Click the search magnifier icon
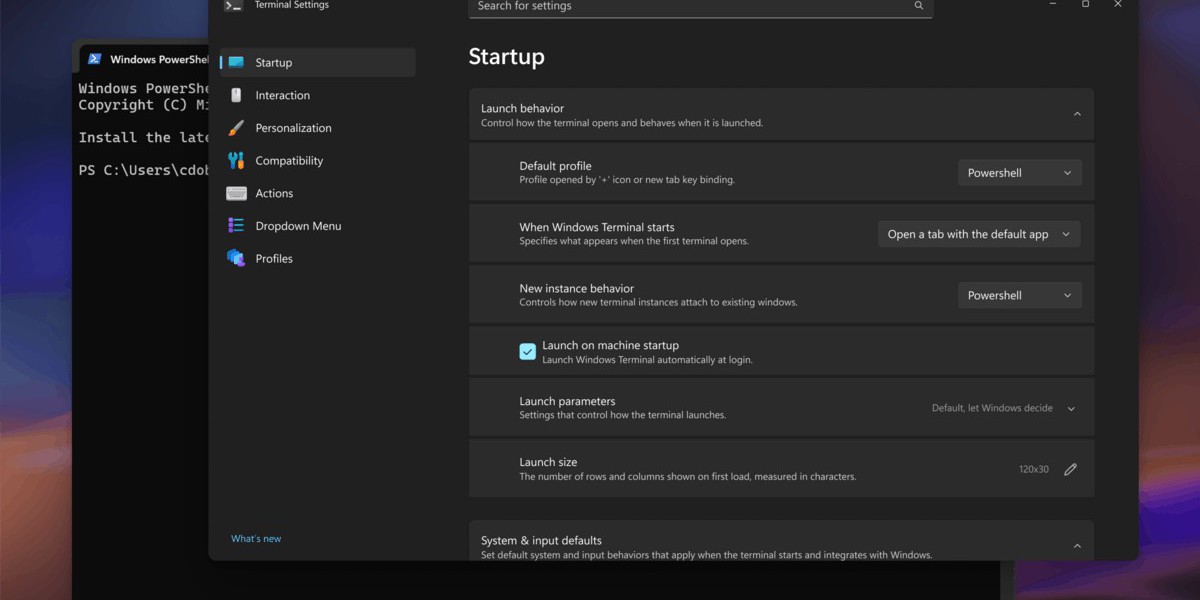 click(x=918, y=6)
